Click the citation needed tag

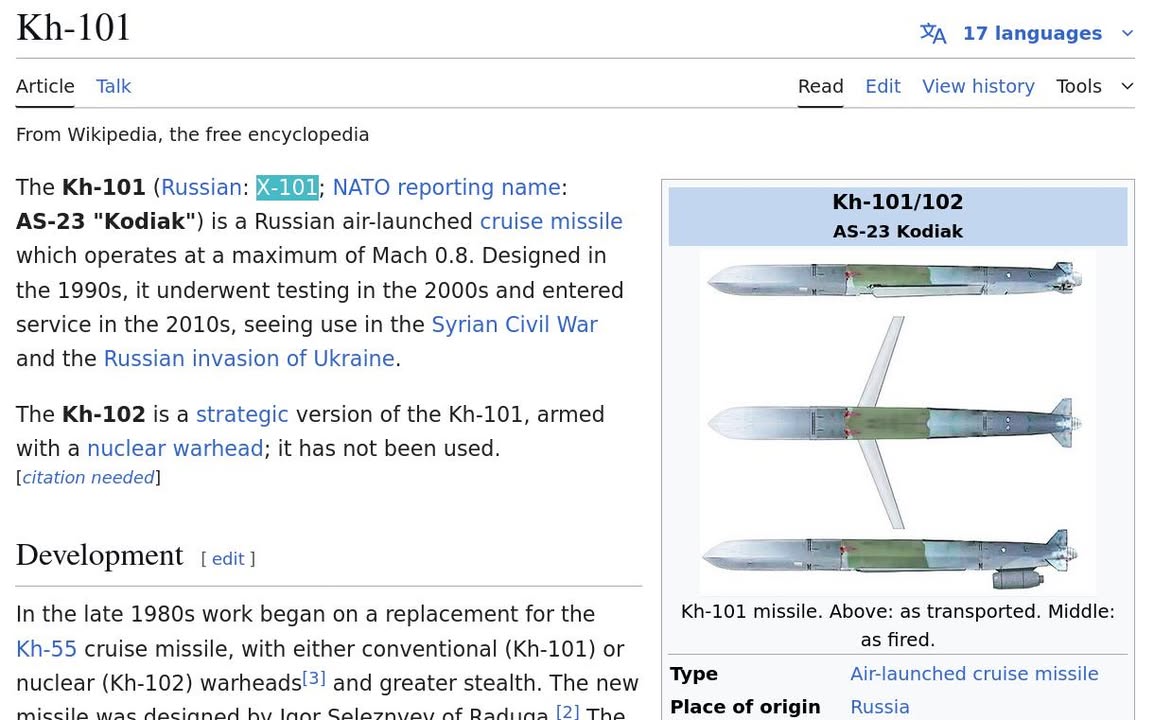pos(88,478)
